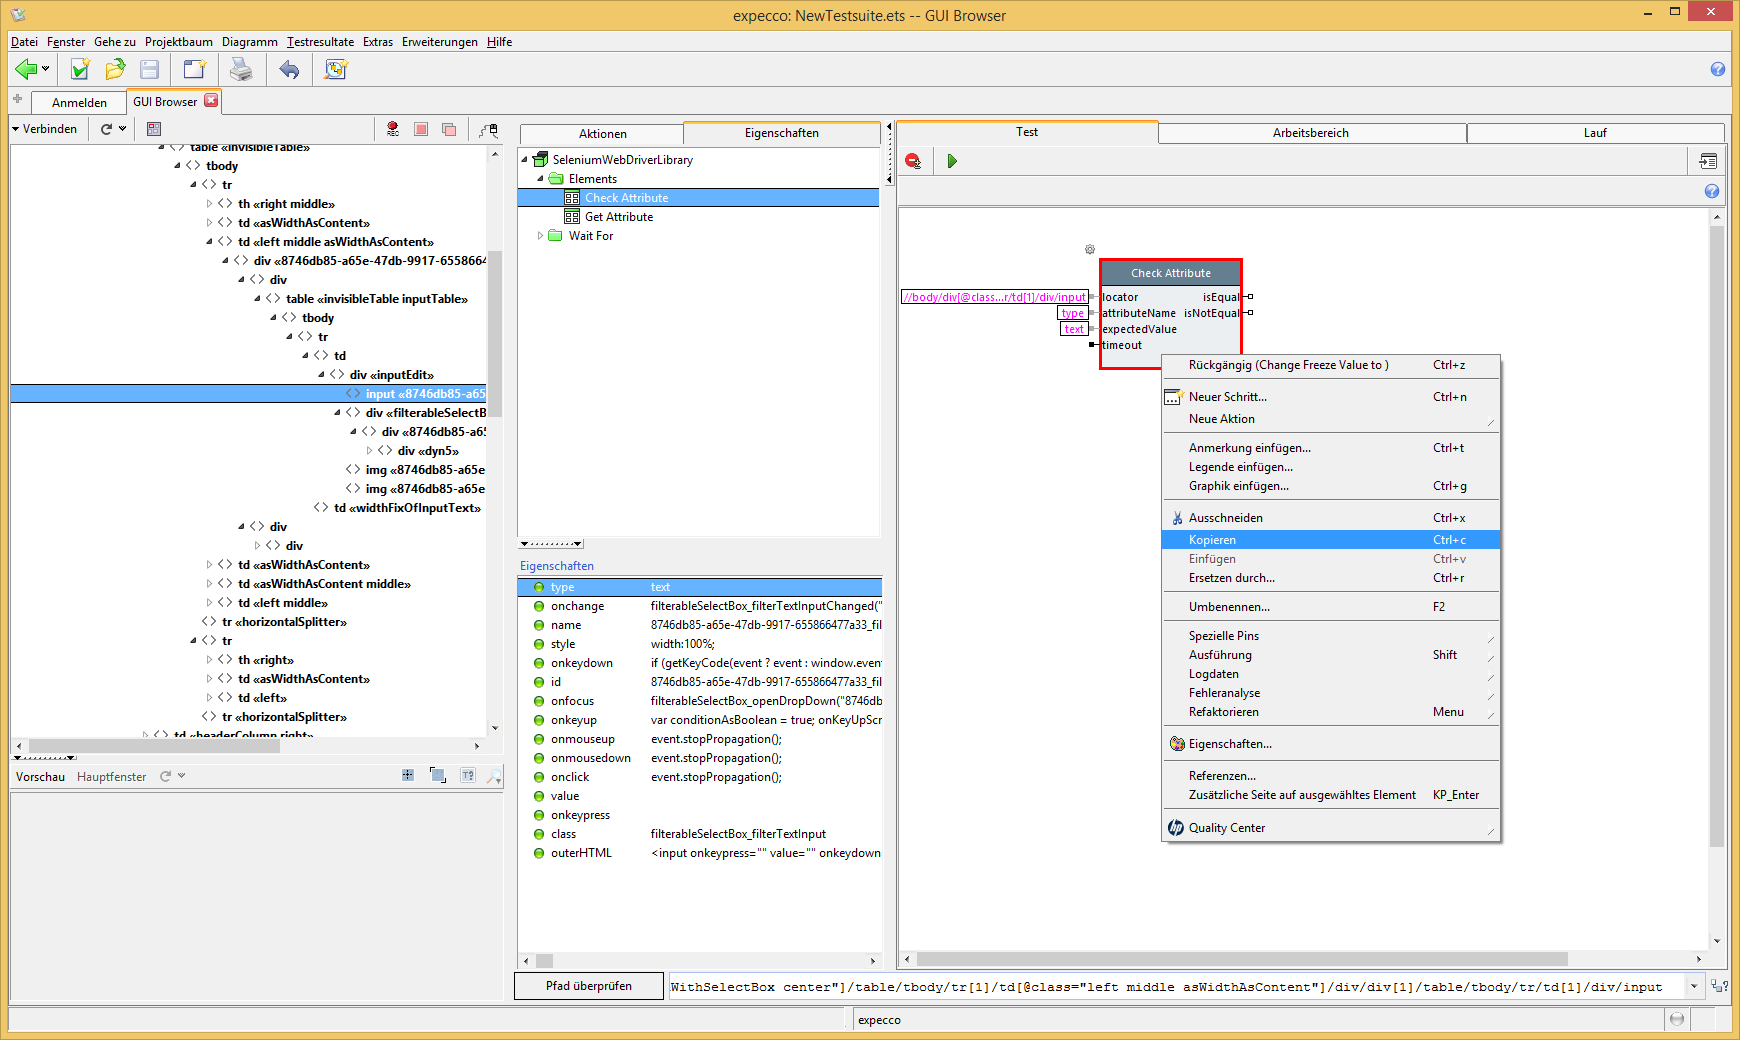Image resolution: width=1740 pixels, height=1040 pixels.
Task: Click the crosshair icon in preview toolbar
Action: coord(407,775)
